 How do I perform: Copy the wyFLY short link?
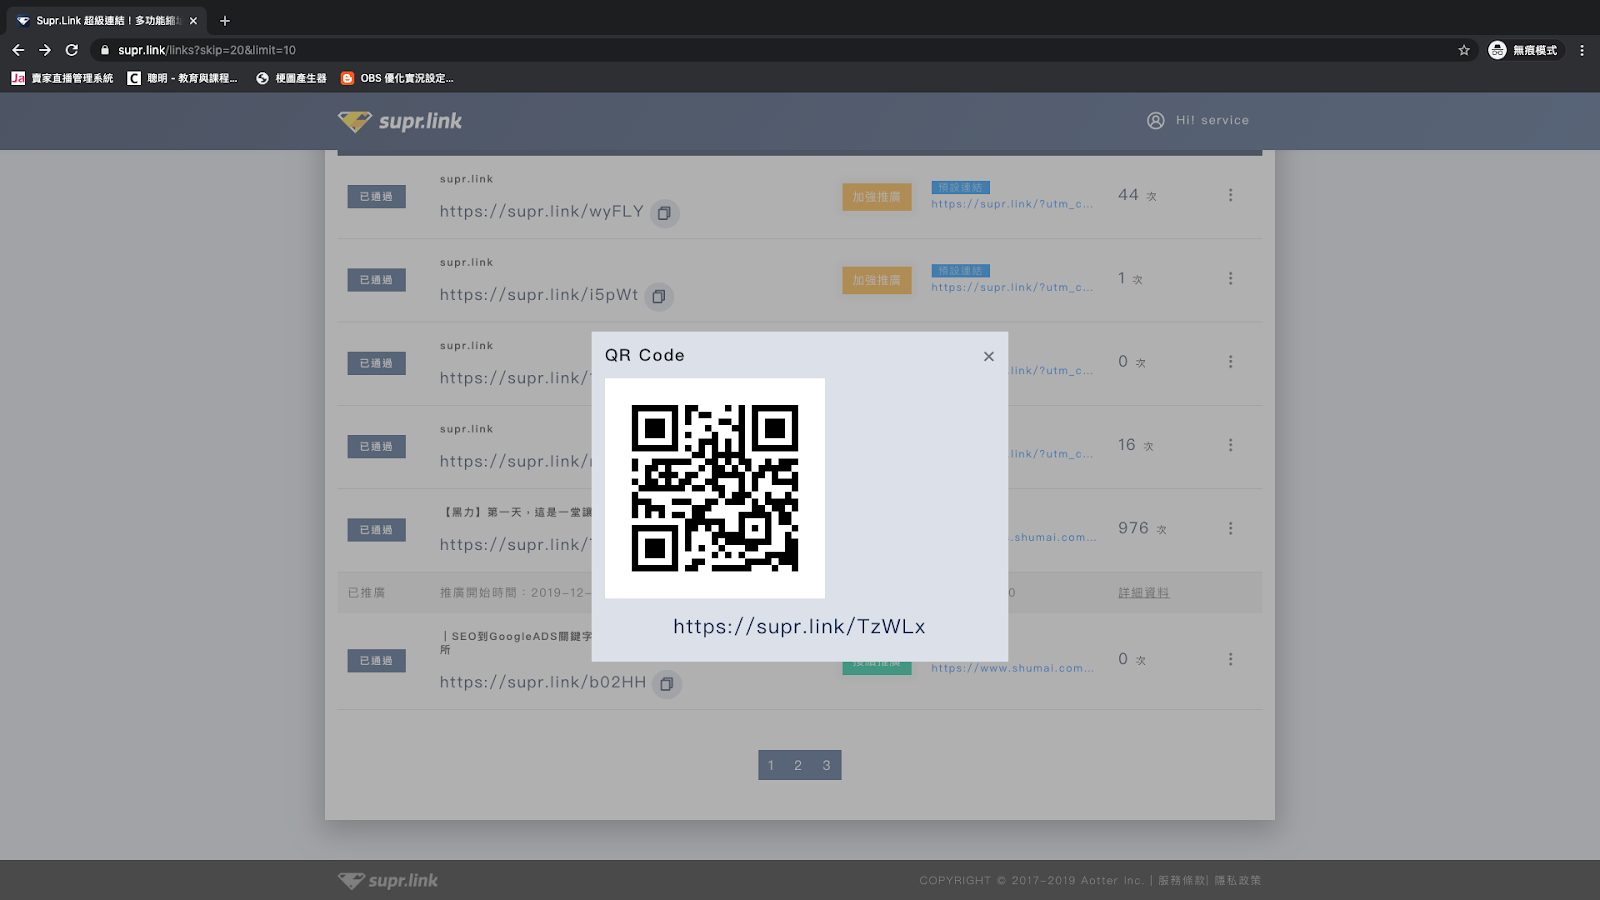coord(664,213)
